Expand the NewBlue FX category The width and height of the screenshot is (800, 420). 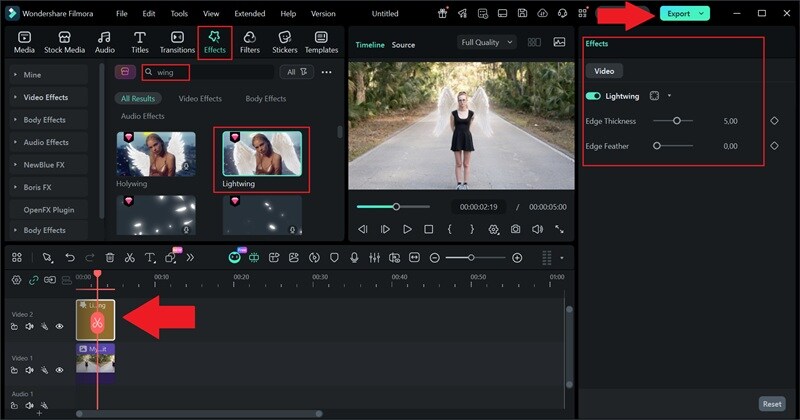[x=15, y=165]
